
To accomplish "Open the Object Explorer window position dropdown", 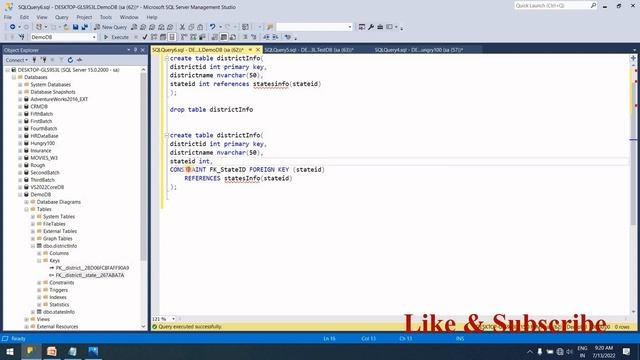I will point(129,50).
